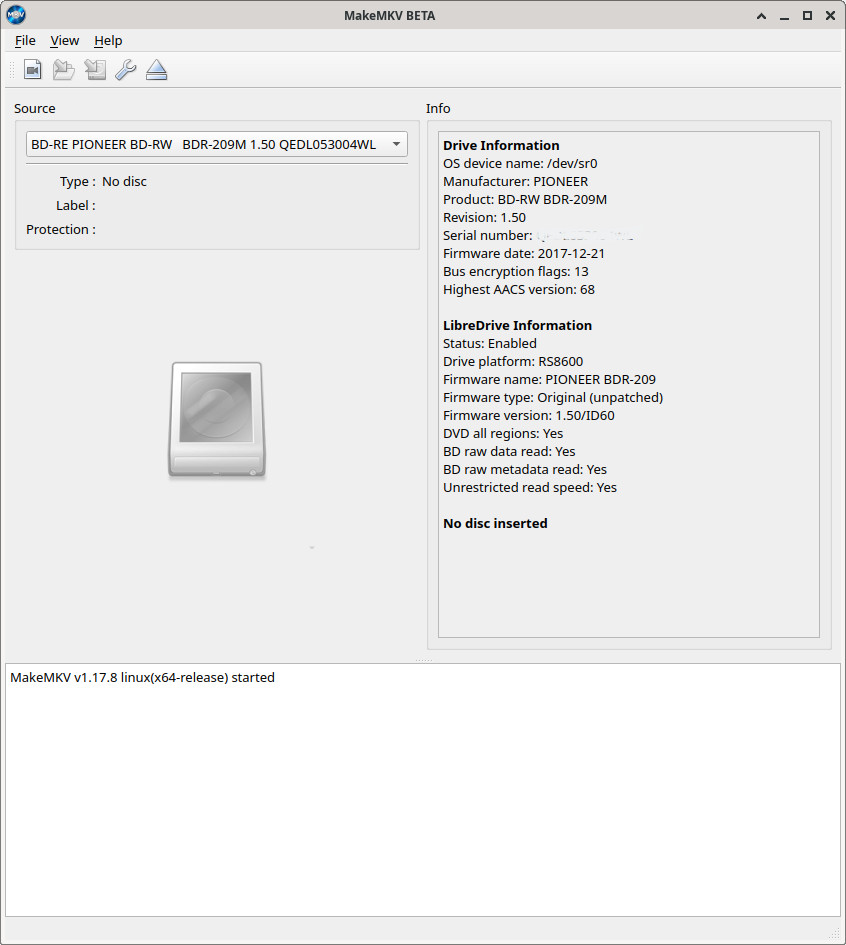The height and width of the screenshot is (945, 846).
Task: Shade the window with the up-arrow button
Action: click(x=762, y=16)
